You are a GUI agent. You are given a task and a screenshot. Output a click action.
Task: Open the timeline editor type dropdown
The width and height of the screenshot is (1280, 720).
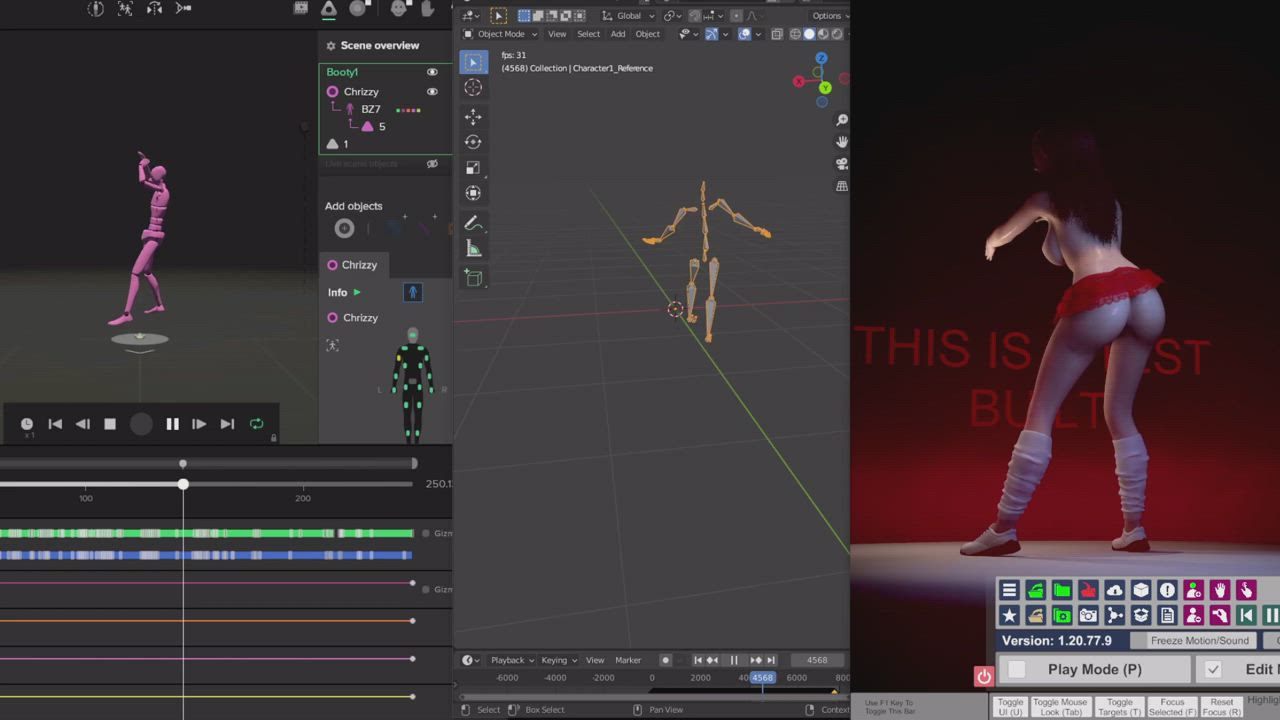point(469,660)
